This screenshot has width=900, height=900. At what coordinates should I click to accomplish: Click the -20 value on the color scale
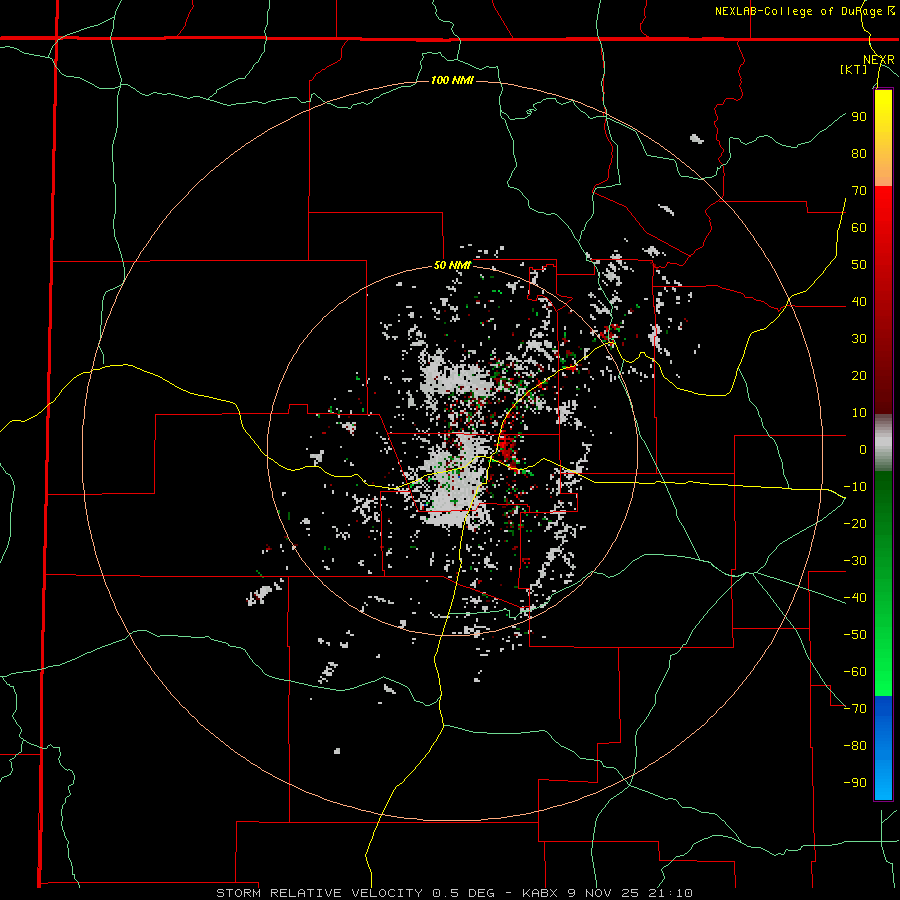tap(855, 523)
